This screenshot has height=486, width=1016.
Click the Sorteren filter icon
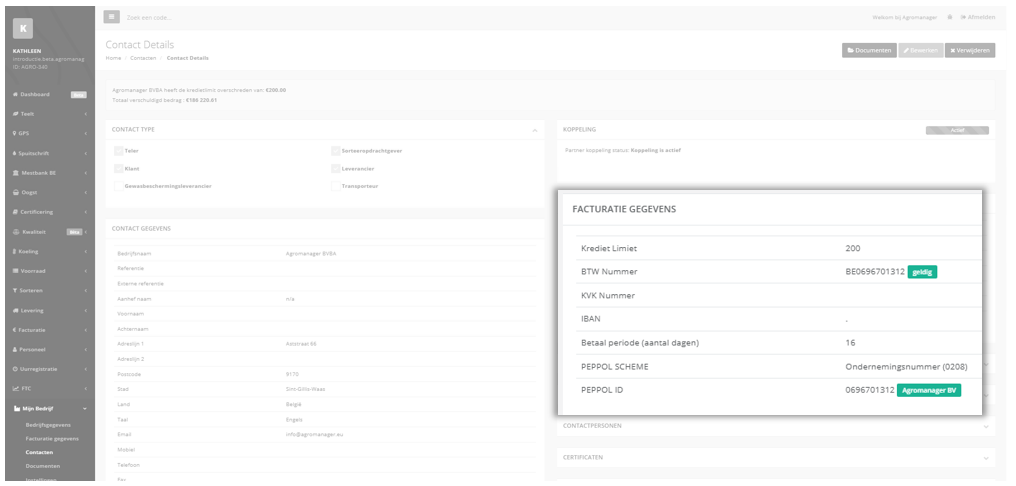[15, 290]
